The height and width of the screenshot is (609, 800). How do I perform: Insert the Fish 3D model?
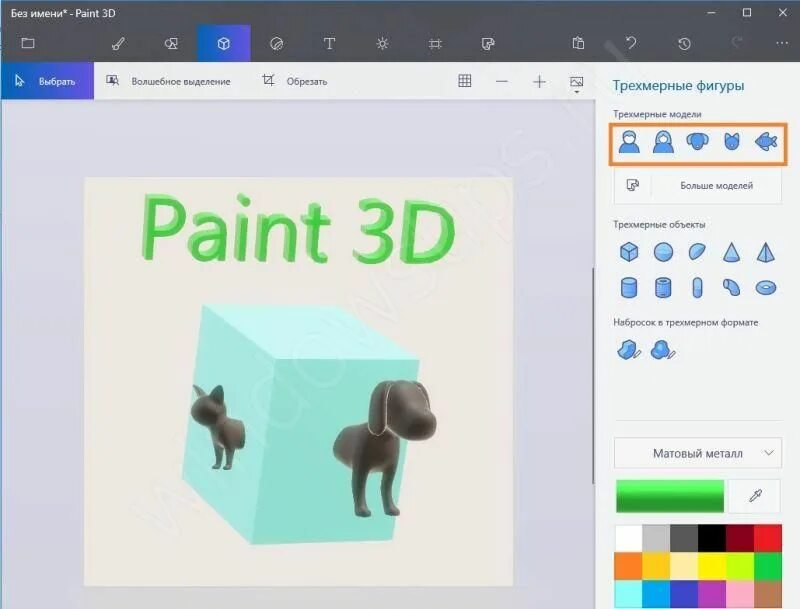(x=766, y=142)
